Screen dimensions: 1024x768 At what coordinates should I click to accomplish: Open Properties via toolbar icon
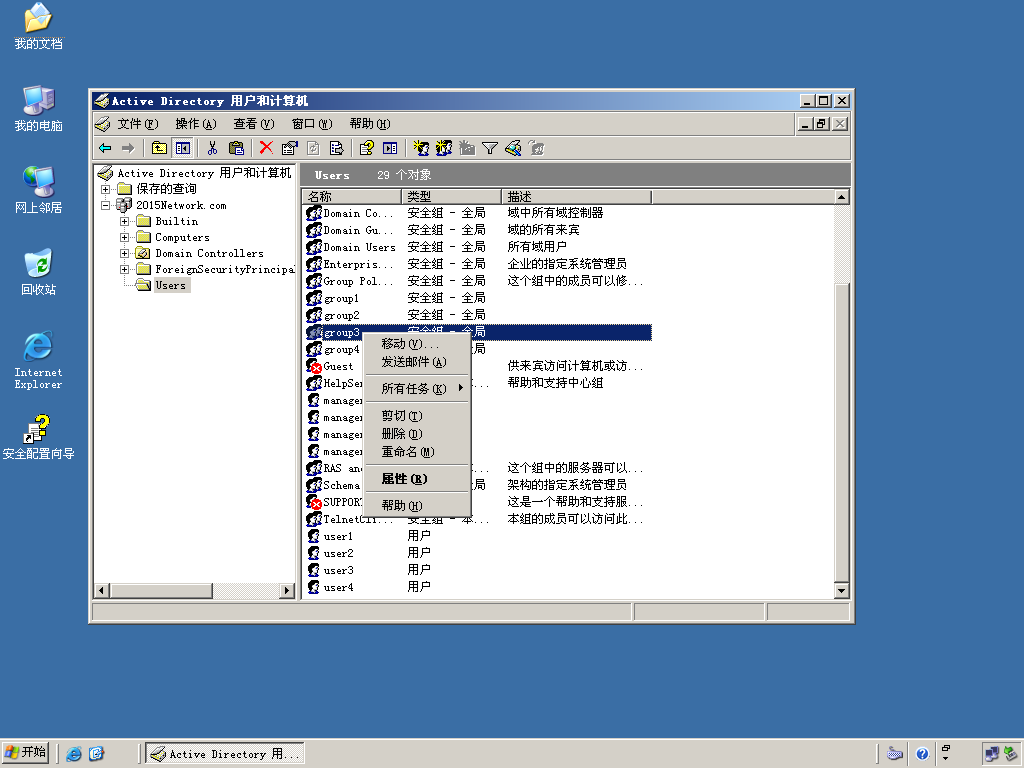tap(289, 148)
